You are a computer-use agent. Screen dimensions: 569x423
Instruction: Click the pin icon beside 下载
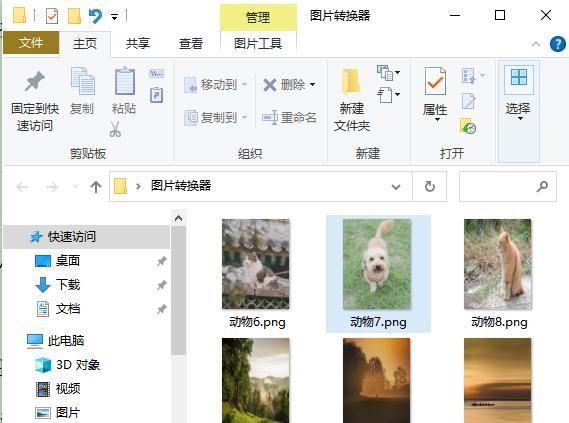pyautogui.click(x=161, y=285)
